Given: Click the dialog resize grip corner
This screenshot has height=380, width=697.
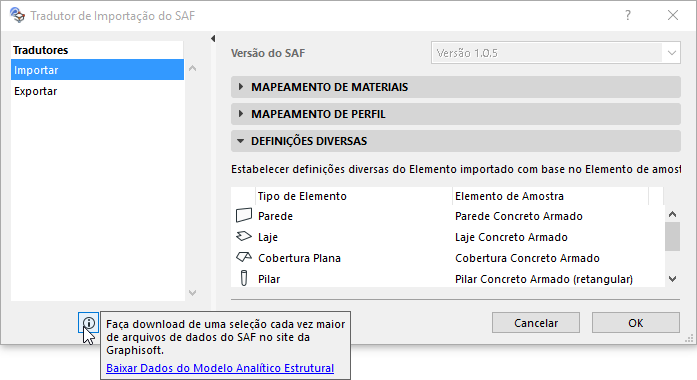Looking at the screenshot, I should [x=689, y=339].
